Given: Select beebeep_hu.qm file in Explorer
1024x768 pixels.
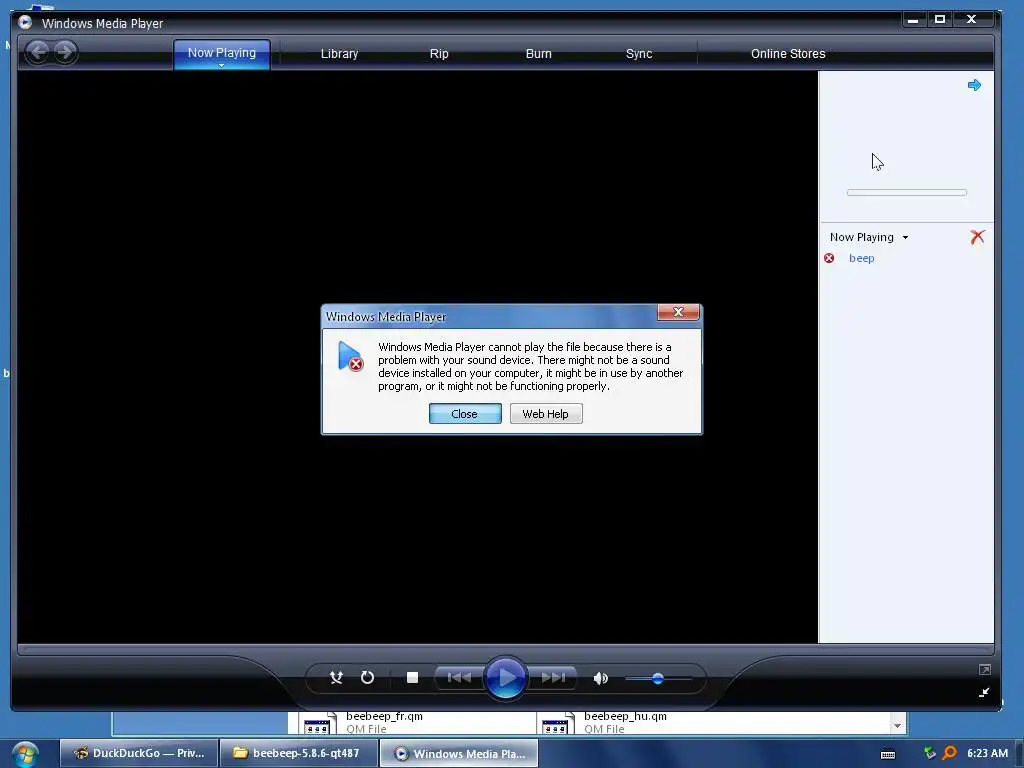Looking at the screenshot, I should [x=625, y=716].
